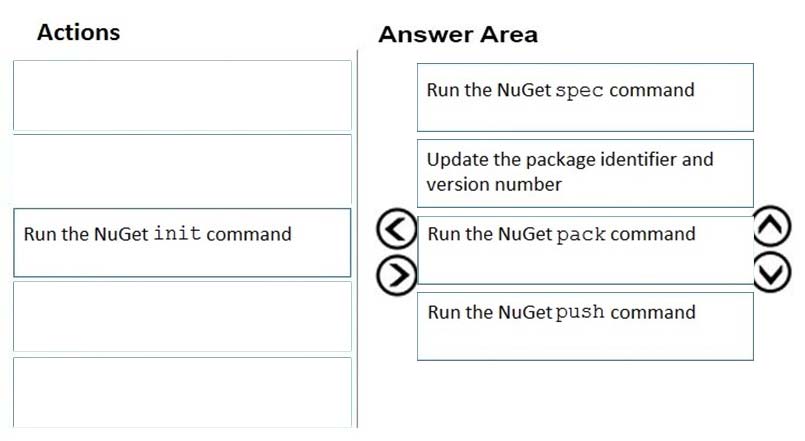This screenshot has height=441, width=805.
Task: Click the monospace word 'init' in the Actions list
Action: [x=177, y=234]
